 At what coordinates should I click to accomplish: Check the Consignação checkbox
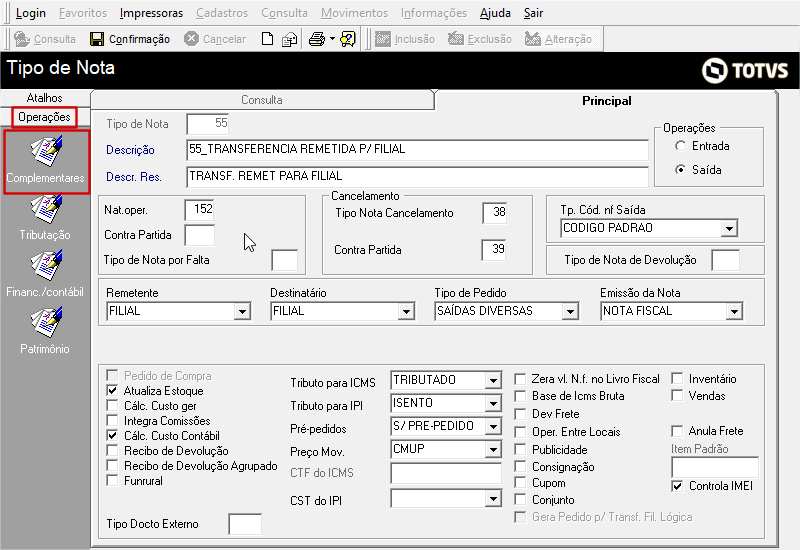[520, 467]
